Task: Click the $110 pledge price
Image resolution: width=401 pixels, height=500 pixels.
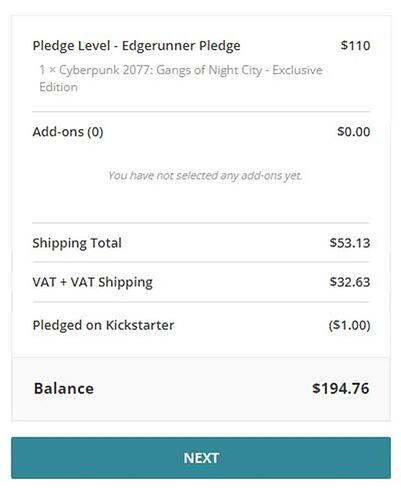Action: (x=355, y=46)
